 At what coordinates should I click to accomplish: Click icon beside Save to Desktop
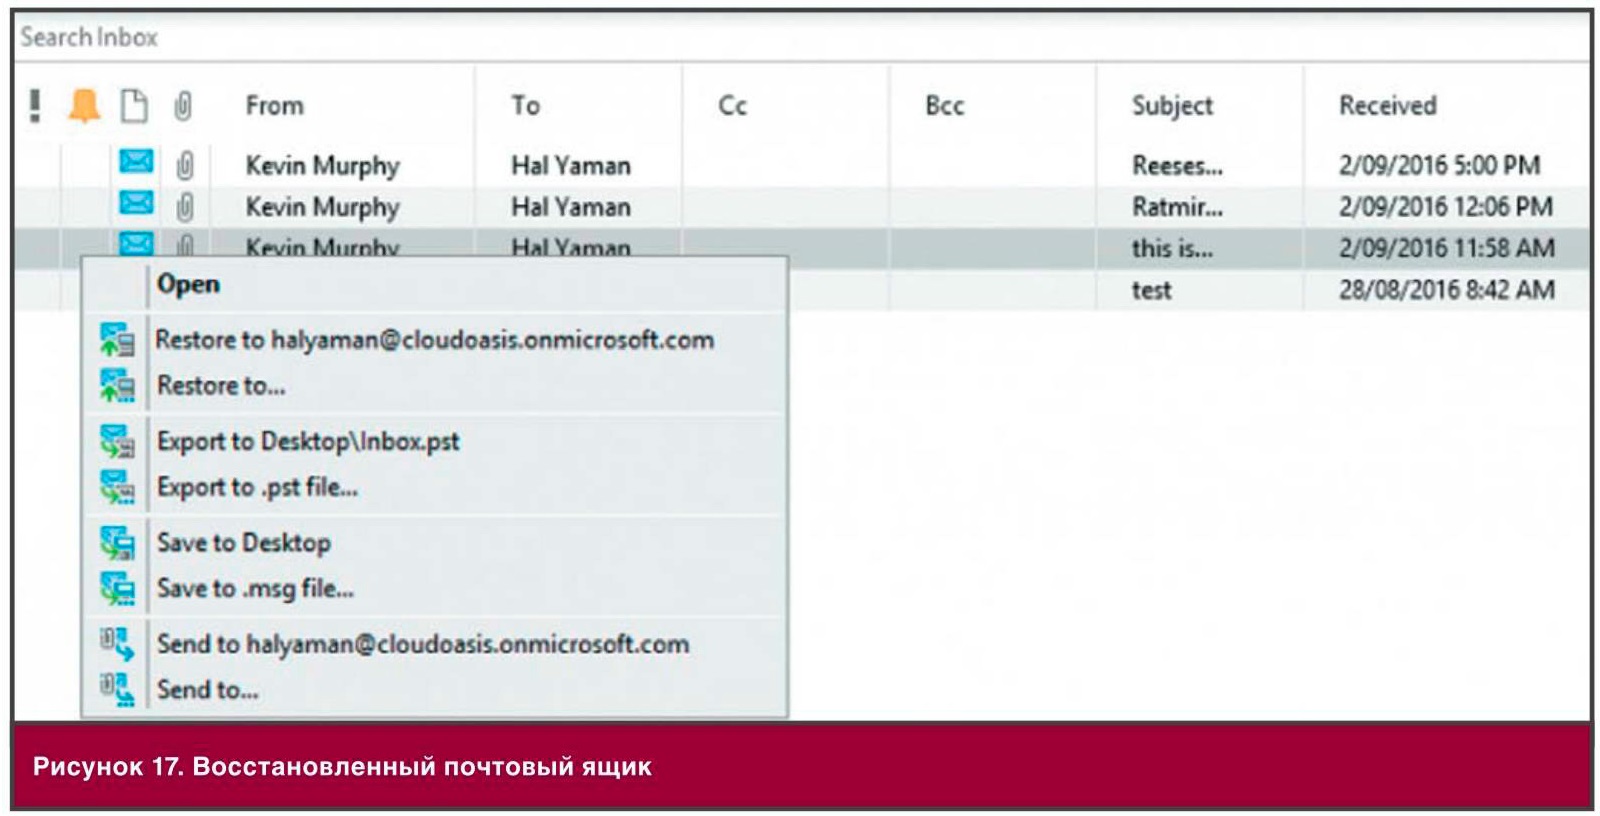(x=117, y=543)
